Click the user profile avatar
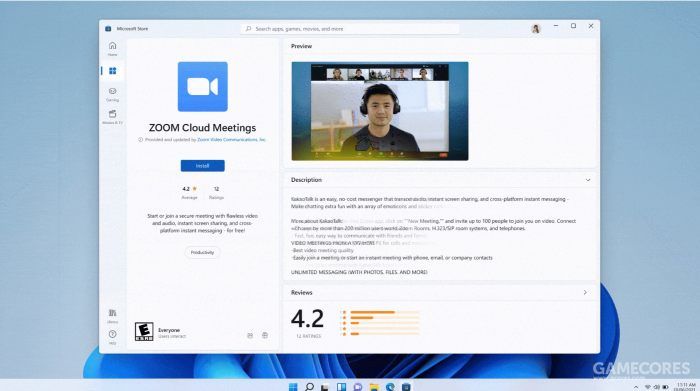This screenshot has width=700, height=391. (x=536, y=29)
